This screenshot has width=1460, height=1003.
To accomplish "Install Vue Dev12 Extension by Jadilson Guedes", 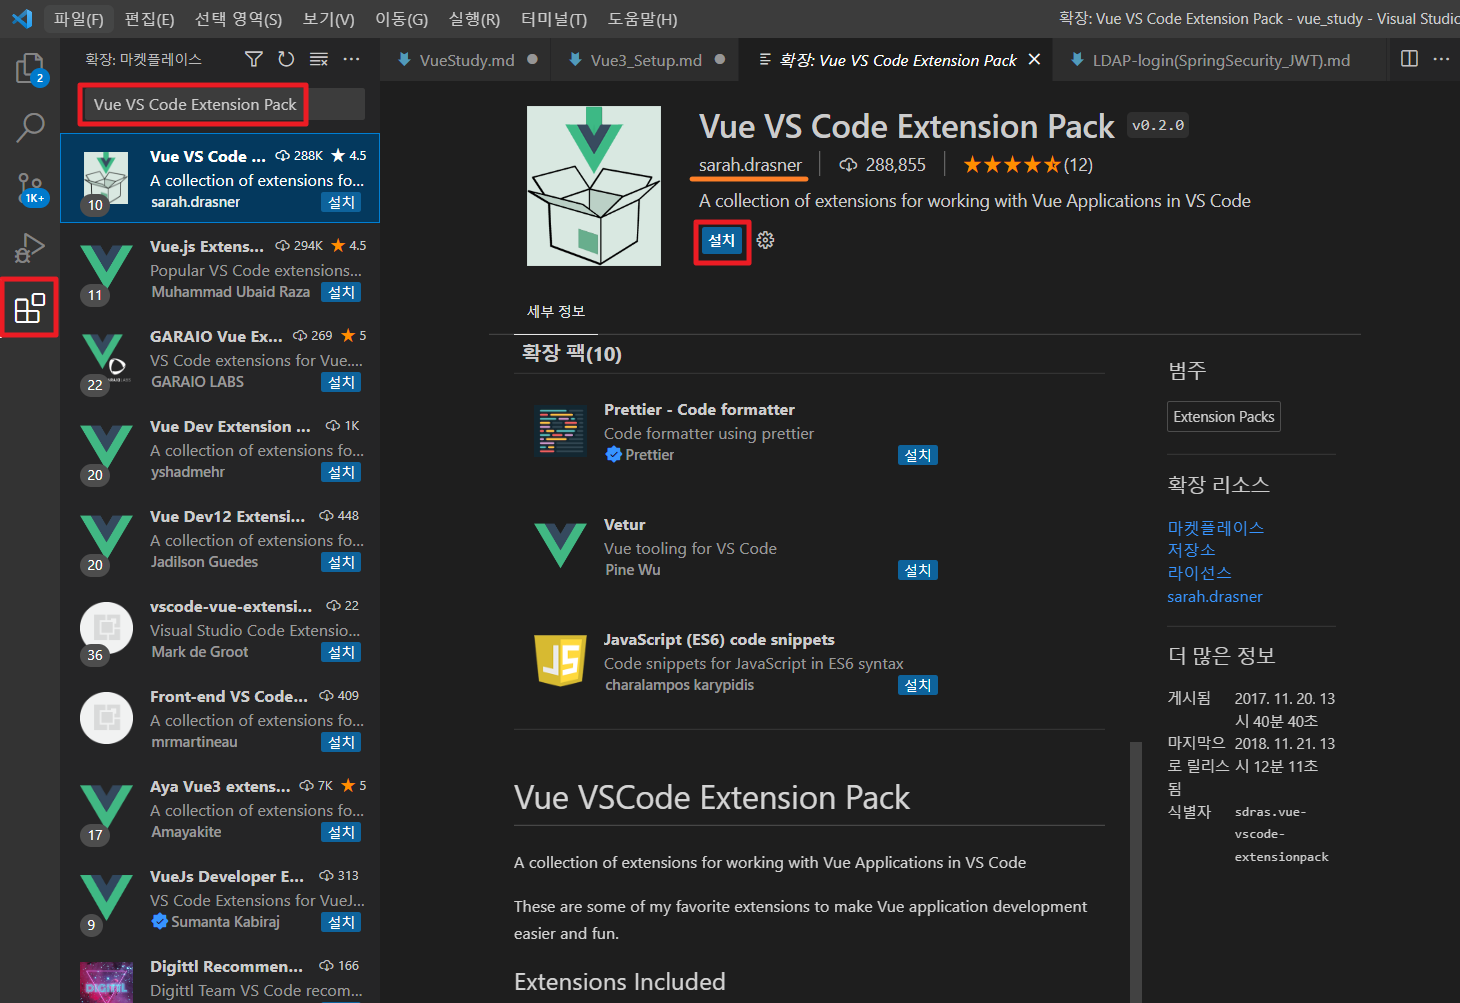I will coord(341,562).
